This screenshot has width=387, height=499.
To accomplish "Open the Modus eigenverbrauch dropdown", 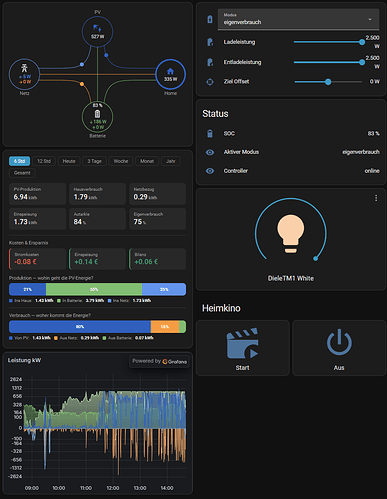I will (298, 19).
